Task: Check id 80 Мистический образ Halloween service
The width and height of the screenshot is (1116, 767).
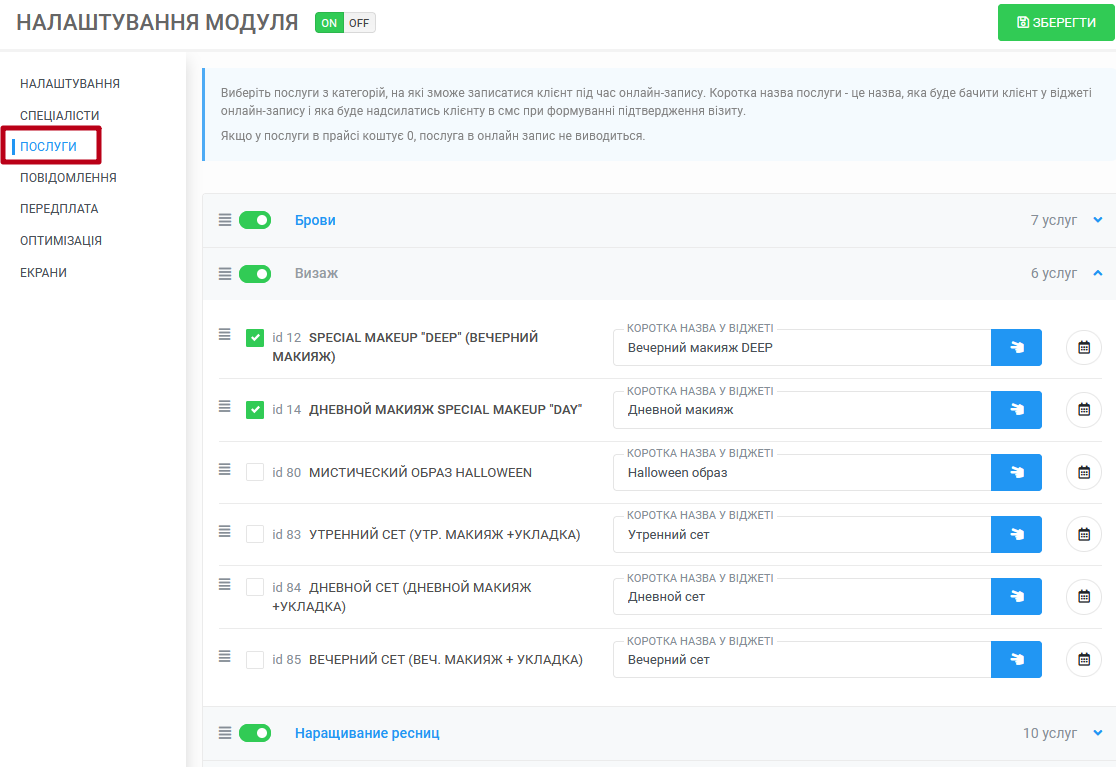Action: coord(255,472)
